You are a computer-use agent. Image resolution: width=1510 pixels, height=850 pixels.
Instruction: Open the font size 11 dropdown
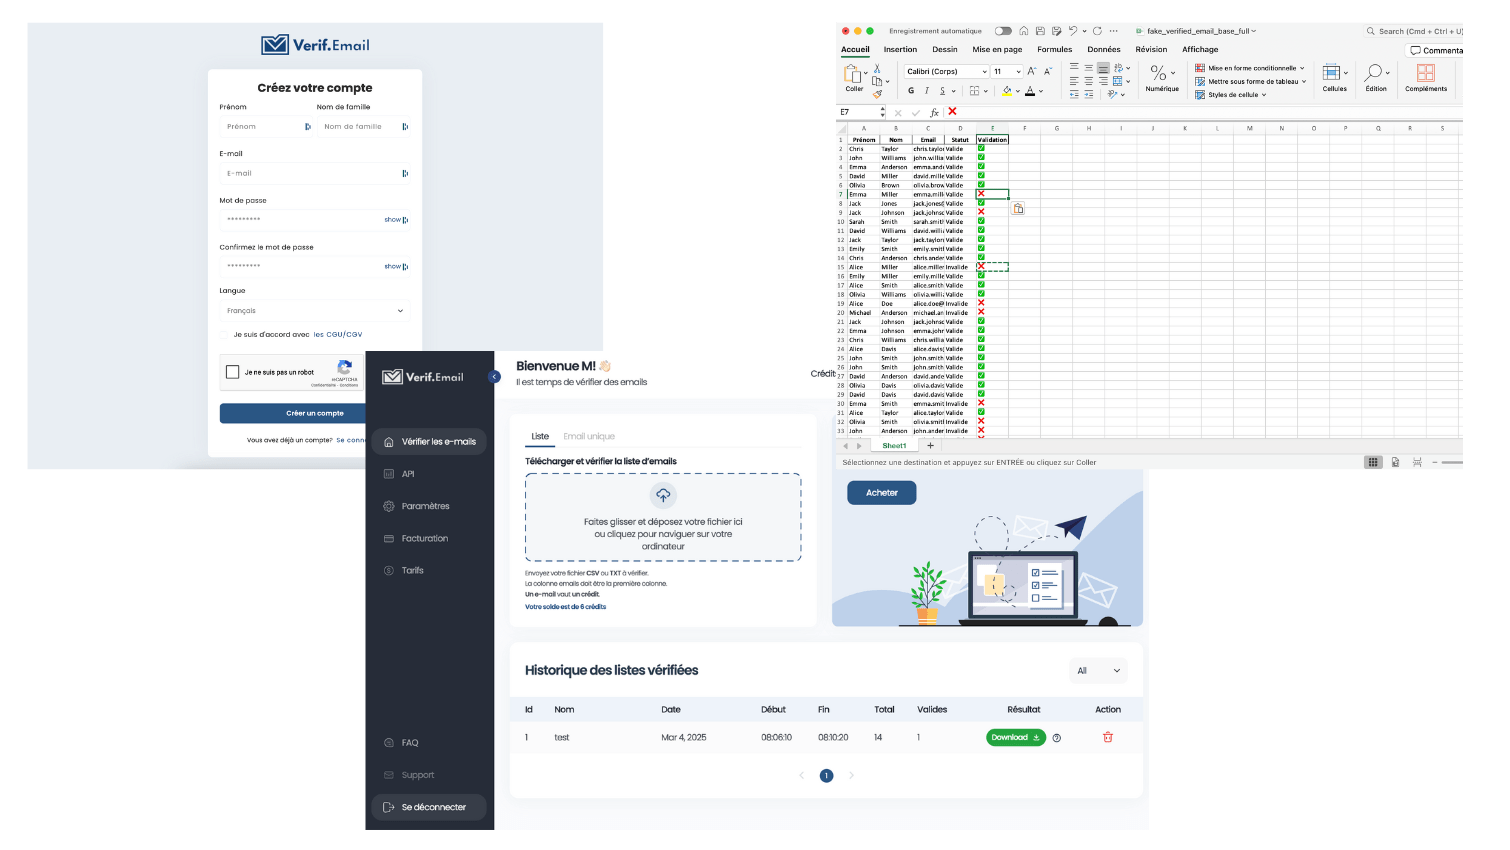click(1018, 72)
